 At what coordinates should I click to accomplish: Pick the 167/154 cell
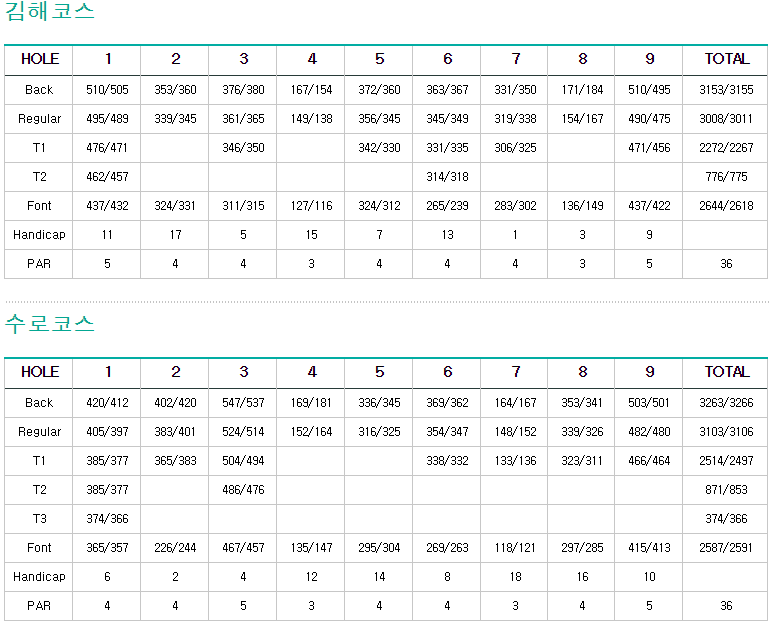pos(311,90)
